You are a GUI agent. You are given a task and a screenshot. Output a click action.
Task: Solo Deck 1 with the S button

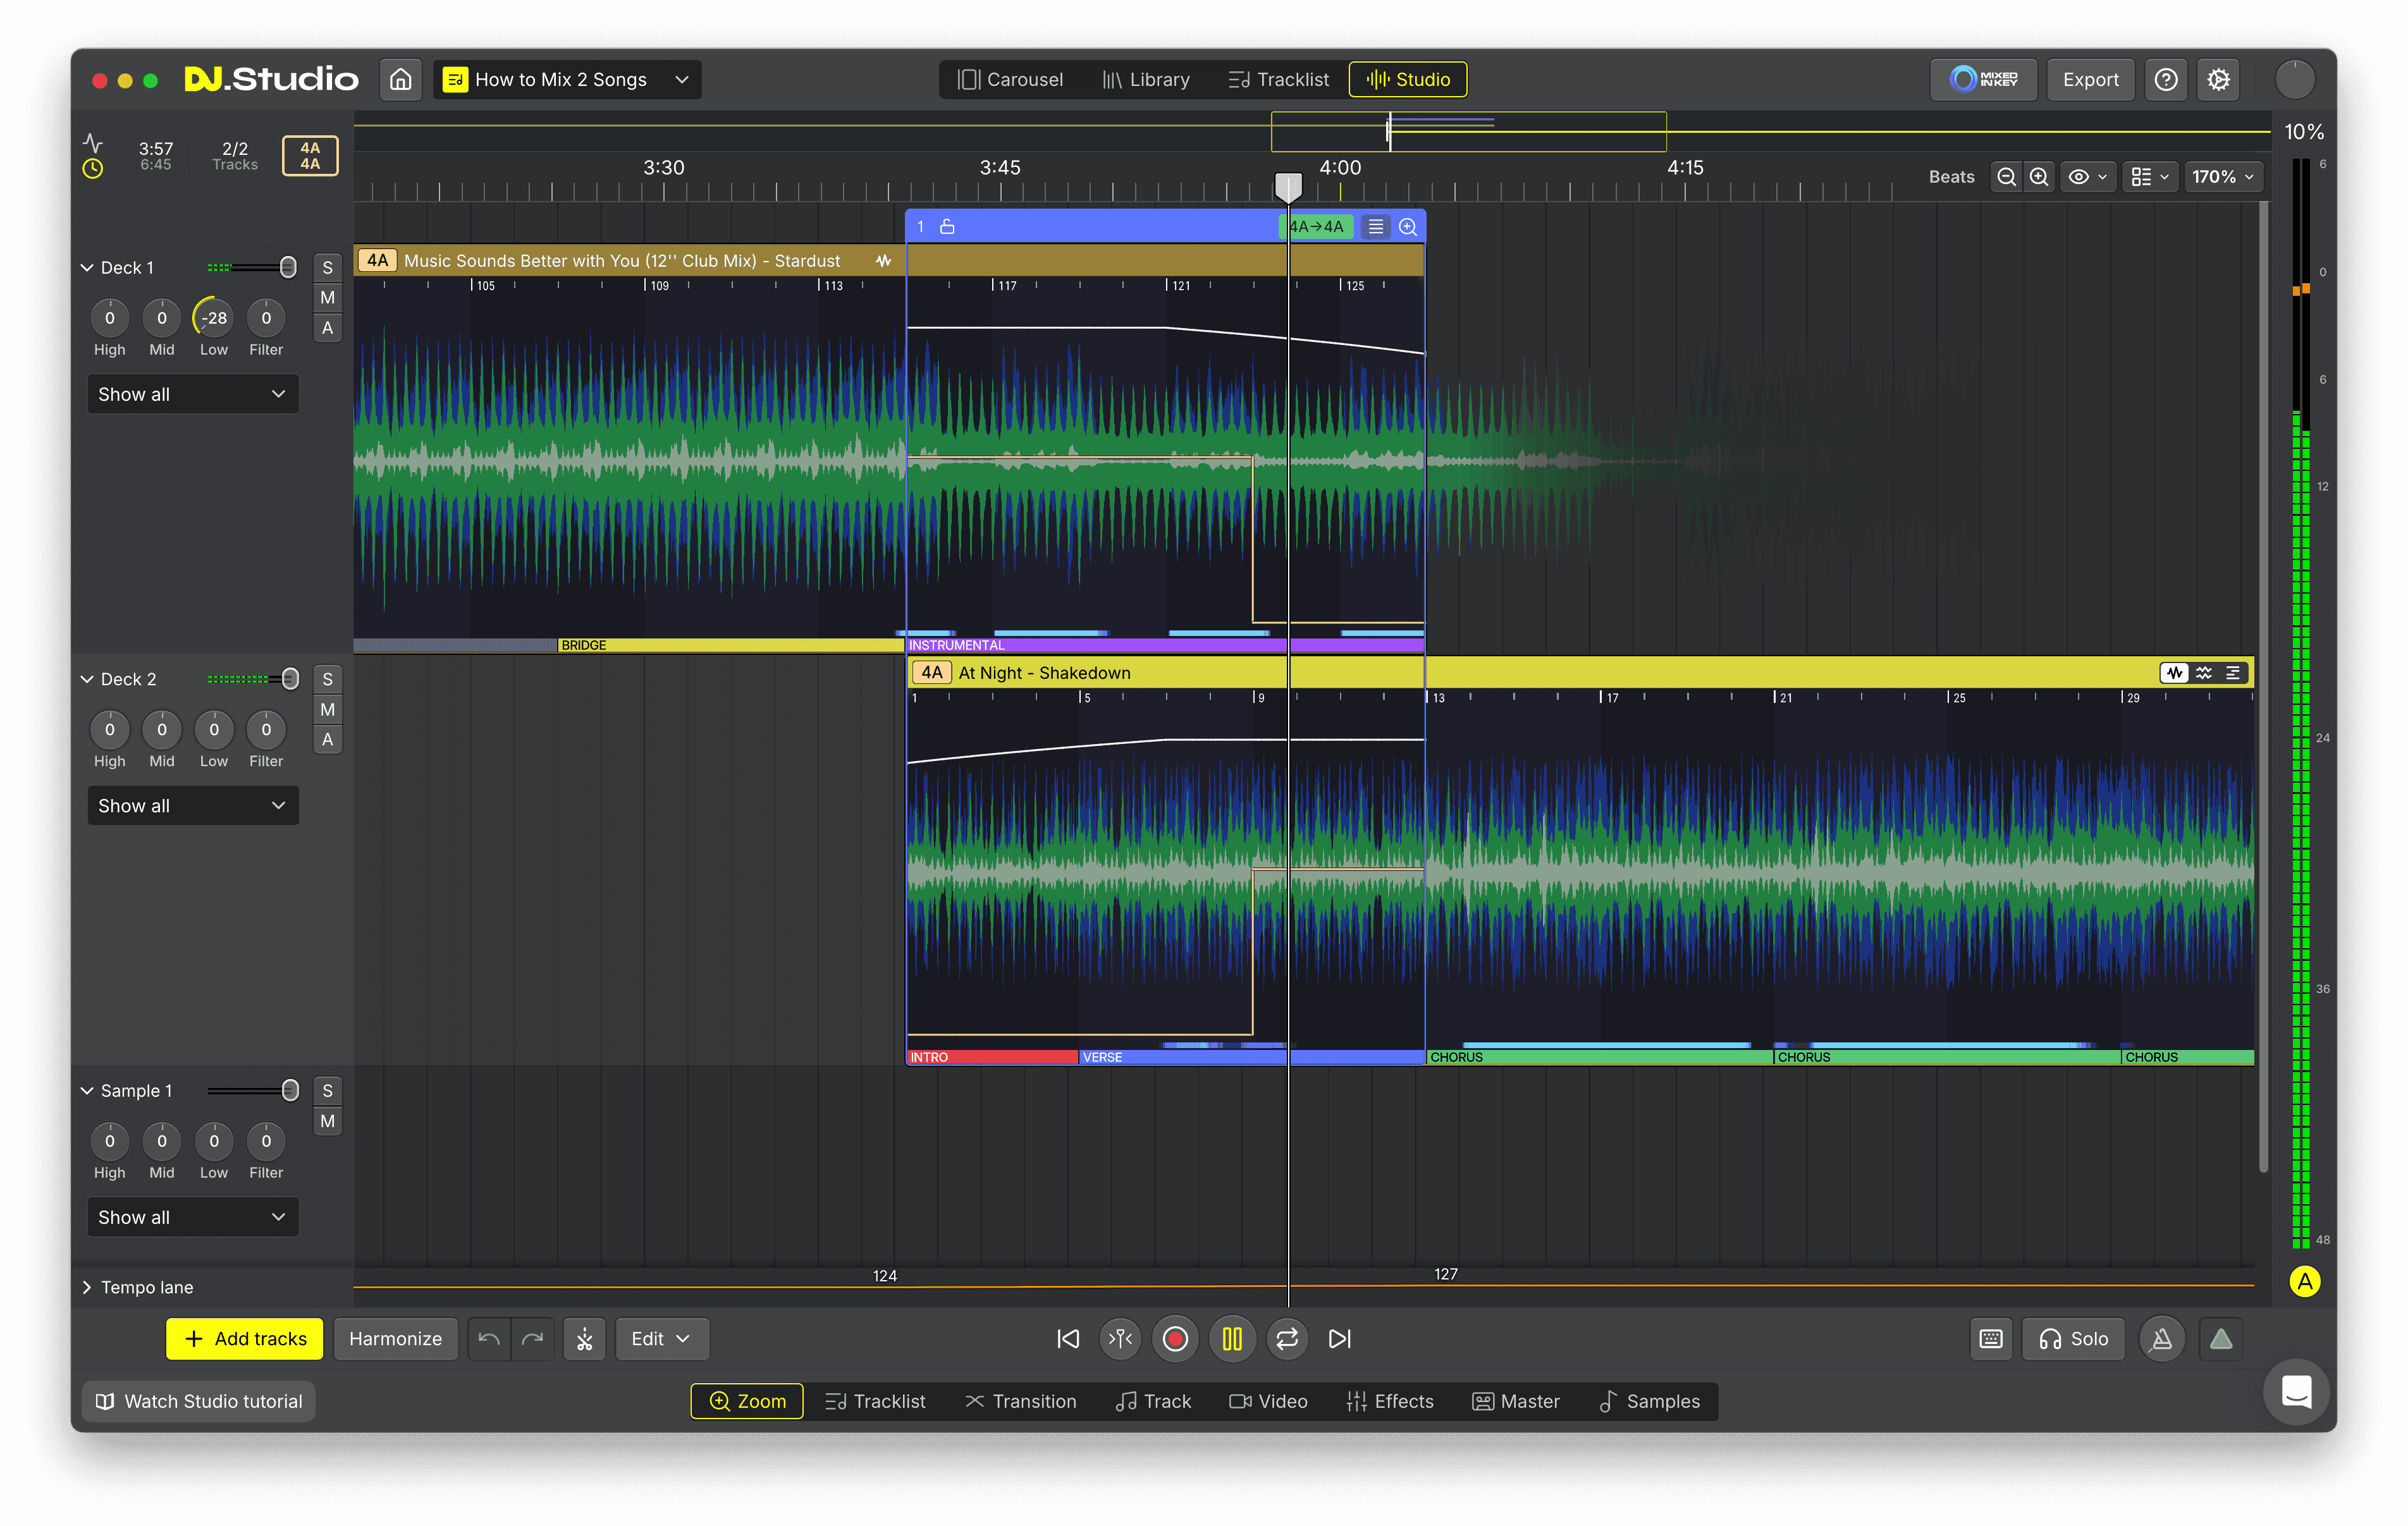(327, 267)
